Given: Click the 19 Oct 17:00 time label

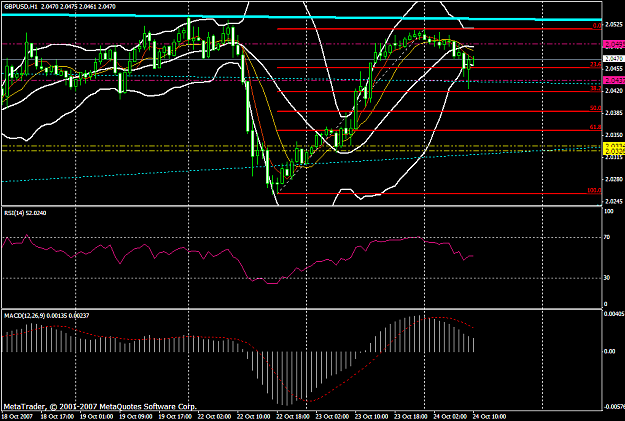Looking at the screenshot, I should [175, 417].
